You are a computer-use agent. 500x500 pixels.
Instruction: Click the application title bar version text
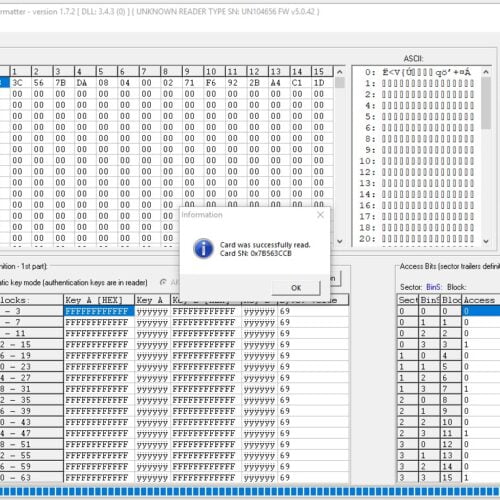pyautogui.click(x=160, y=12)
